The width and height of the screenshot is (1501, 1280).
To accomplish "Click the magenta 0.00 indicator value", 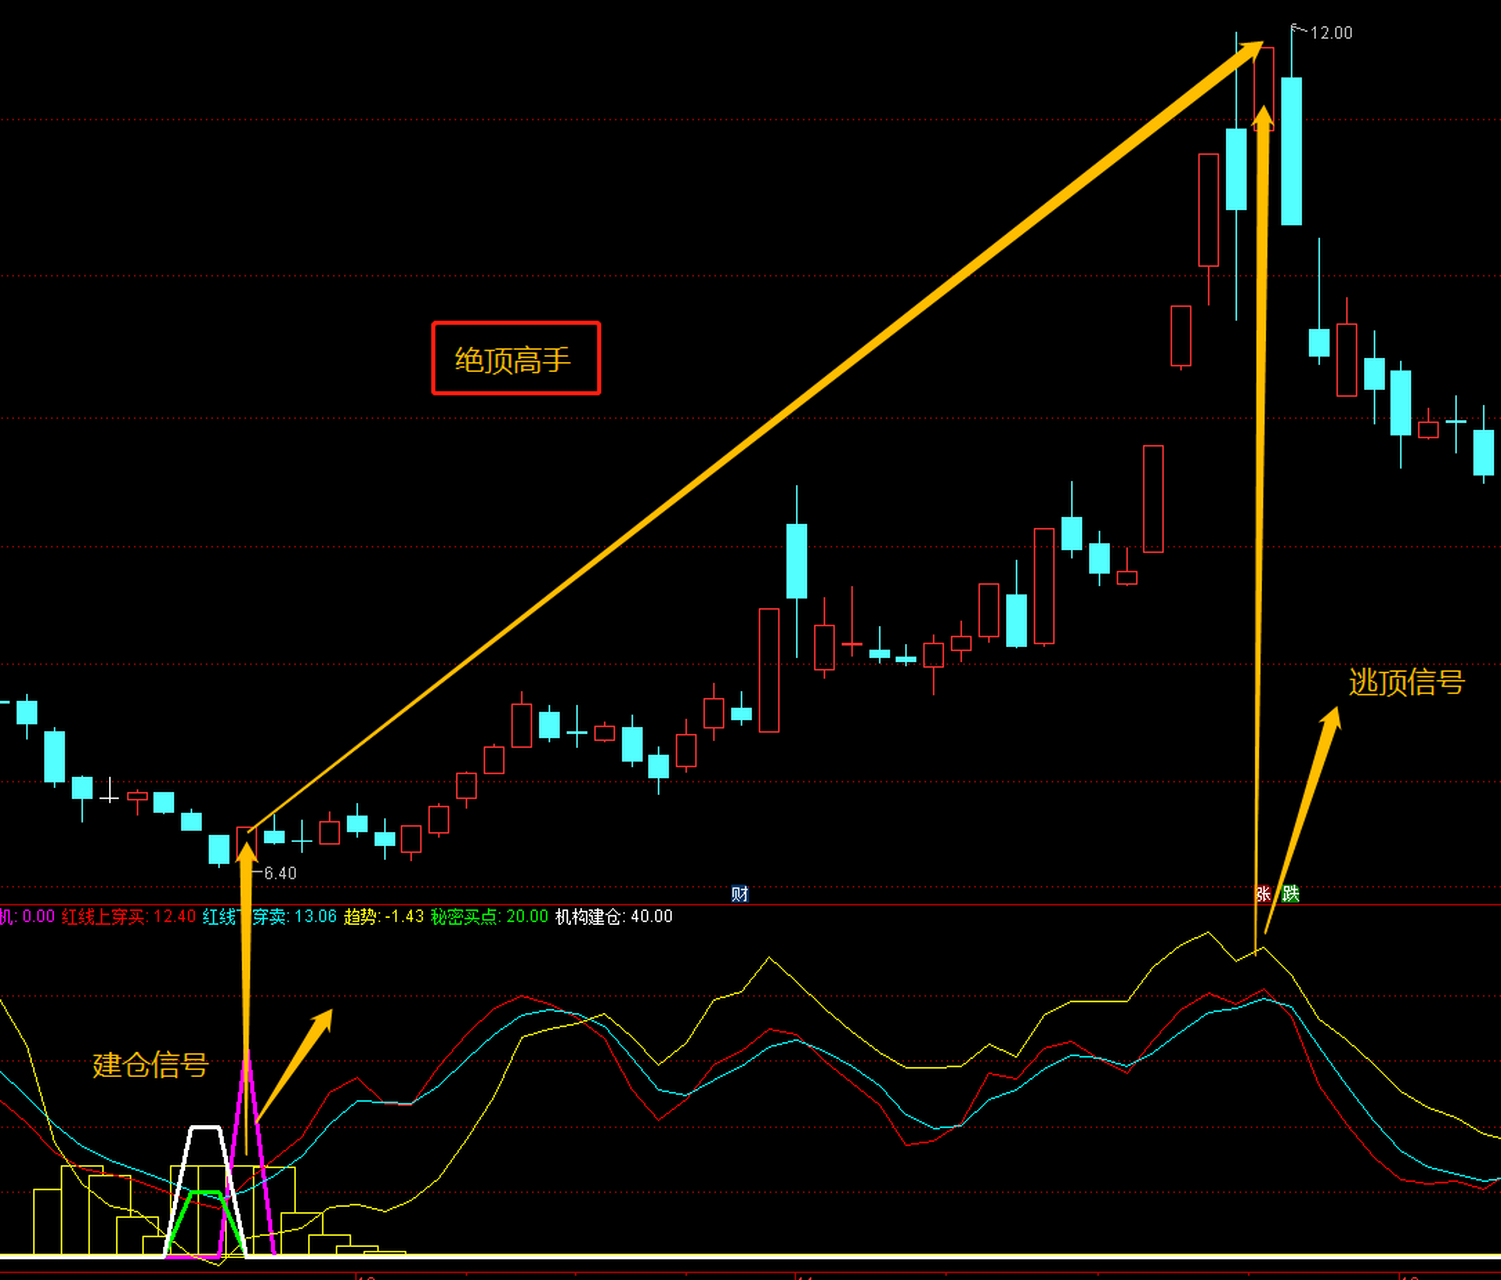I will coord(38,917).
